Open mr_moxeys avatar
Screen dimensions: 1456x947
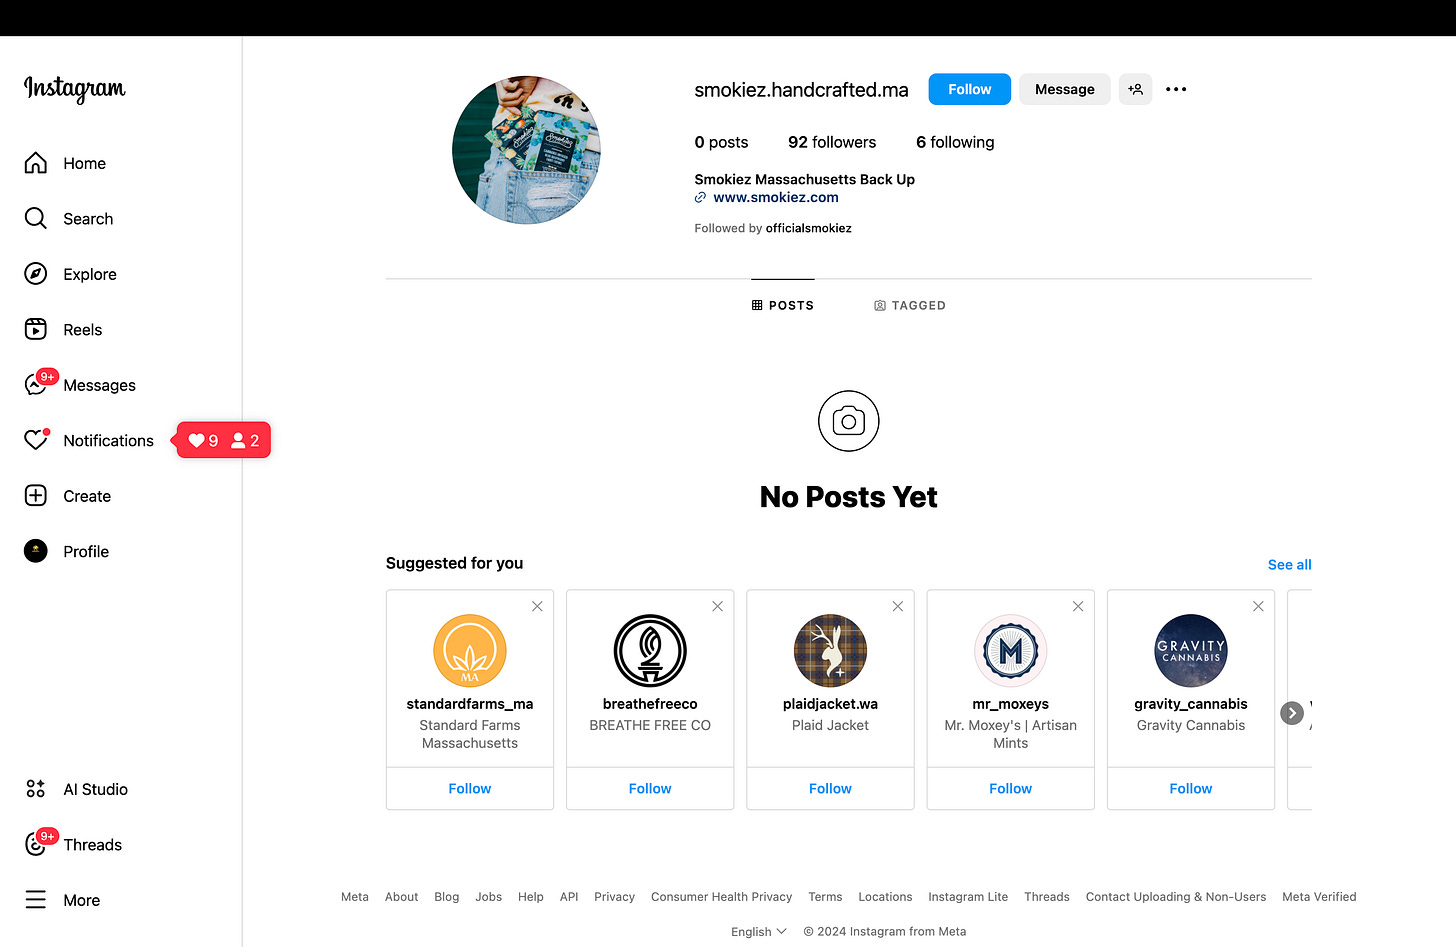tap(1011, 651)
